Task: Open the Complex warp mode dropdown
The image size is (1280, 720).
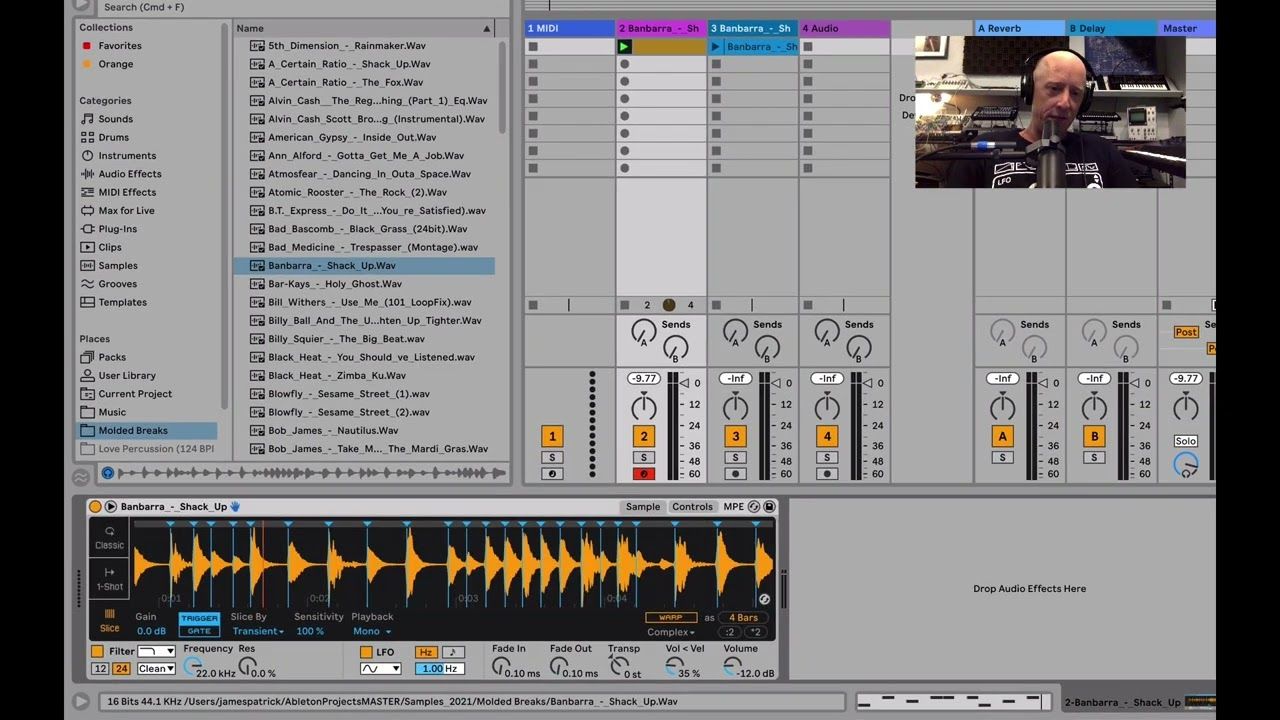Action: point(668,631)
